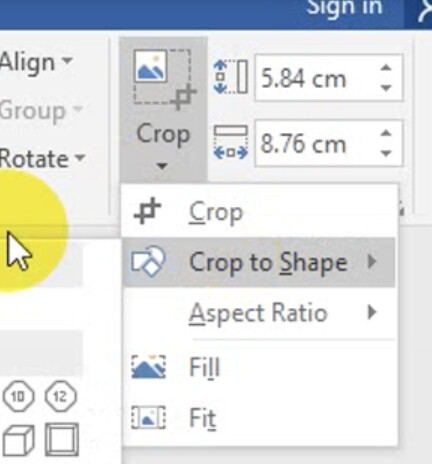Screen dimensions: 432x464
Task: Open the Align dropdown
Action: click(x=35, y=62)
